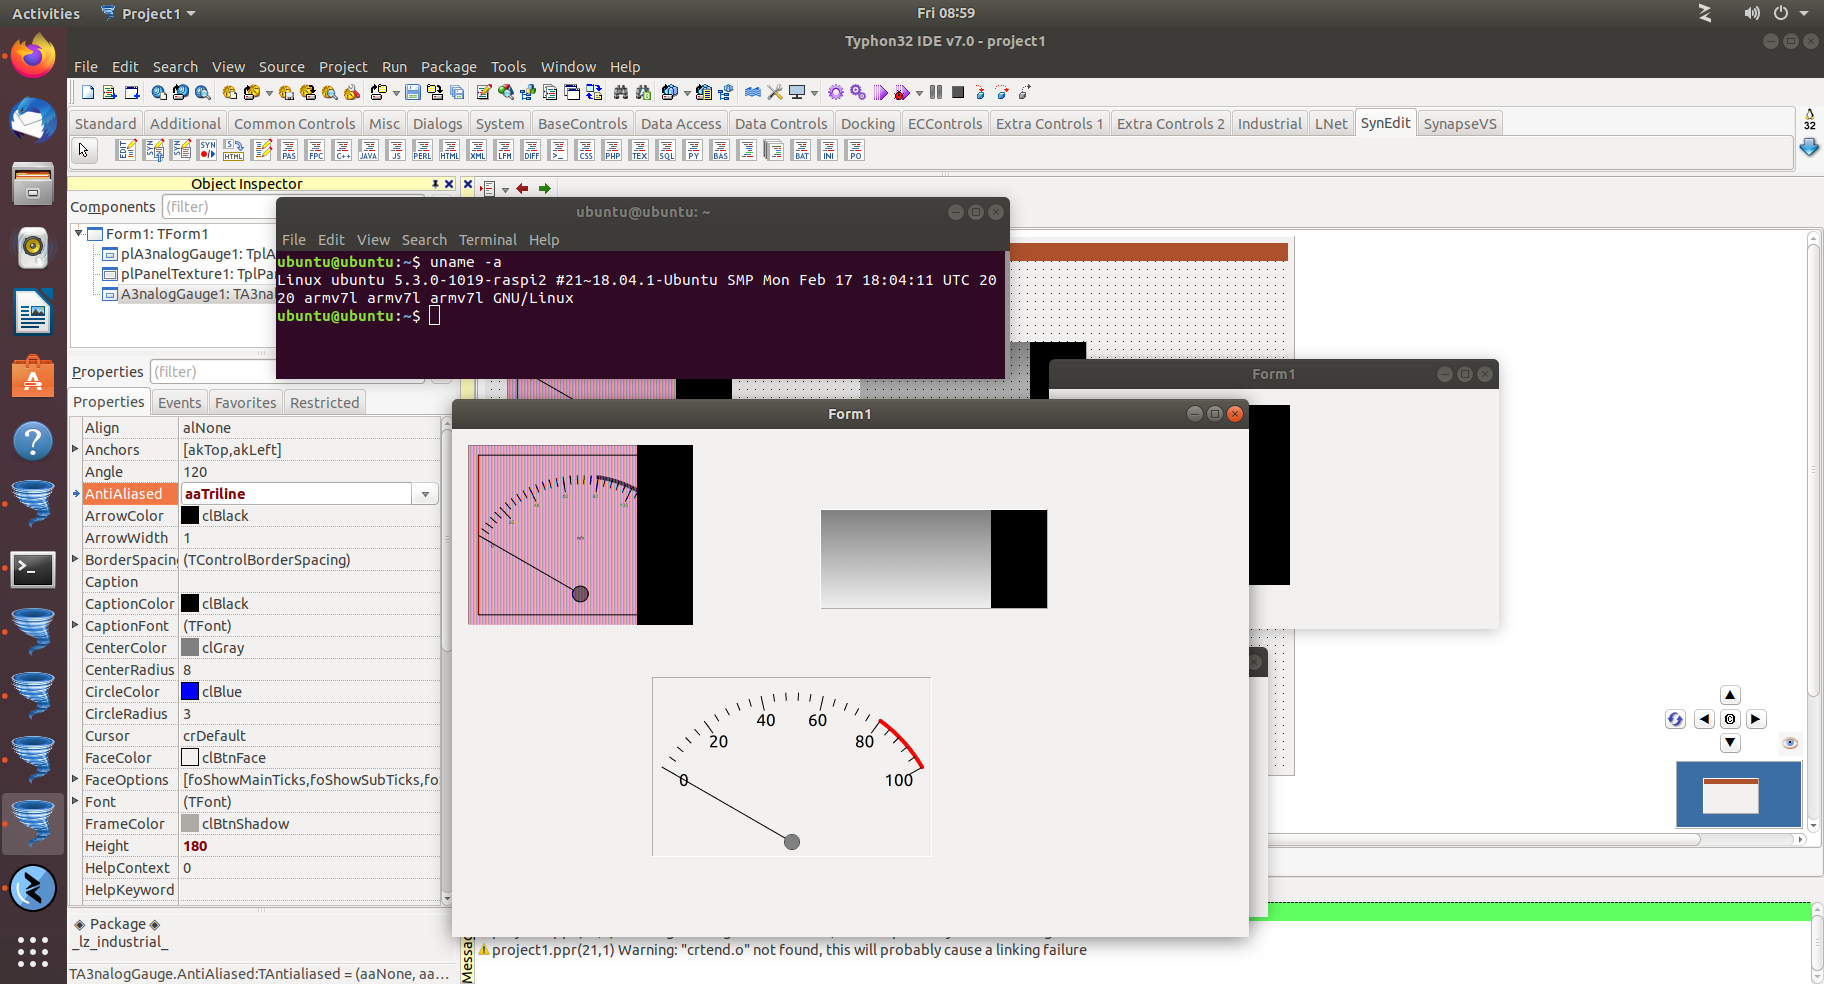Select the SQL highlighter component icon
This screenshot has width=1824, height=984.
(x=666, y=151)
